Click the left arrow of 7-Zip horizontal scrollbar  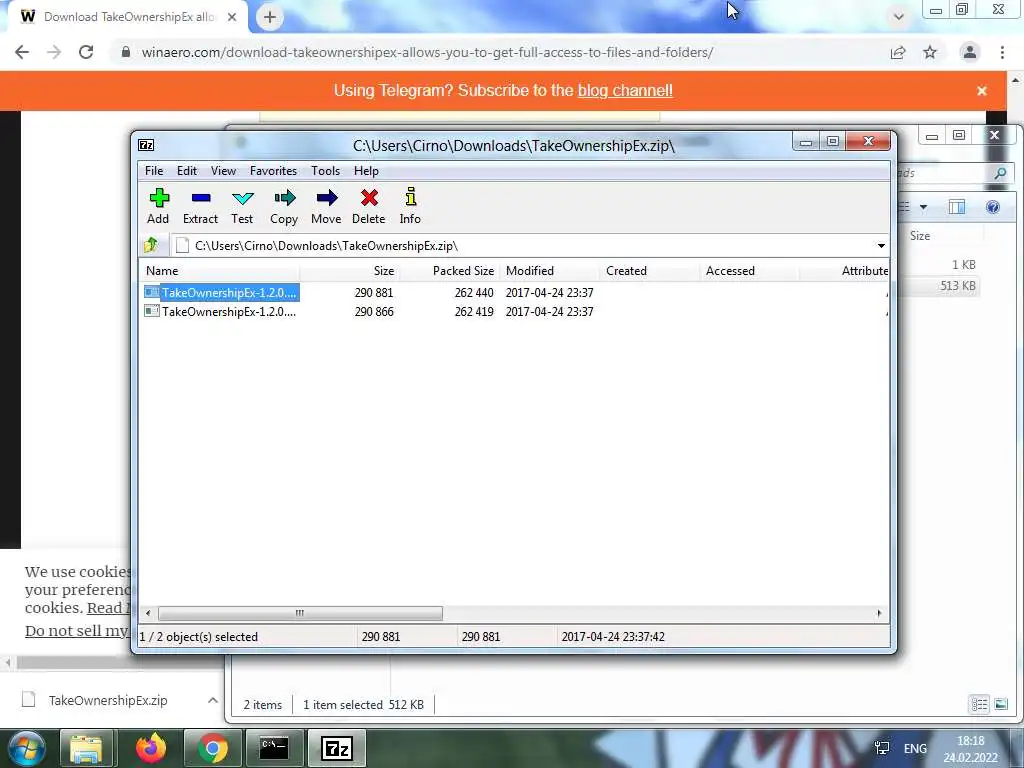tap(148, 613)
